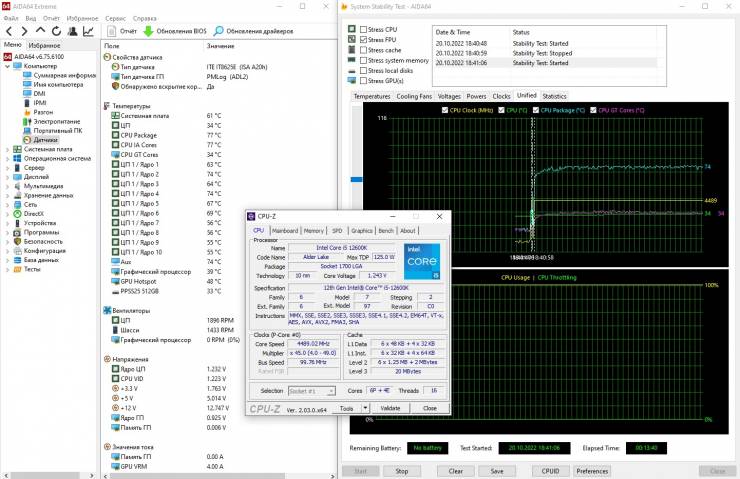Click Обновления BIOS green arrow button
The width and height of the screenshot is (740, 479).
(x=175, y=31)
